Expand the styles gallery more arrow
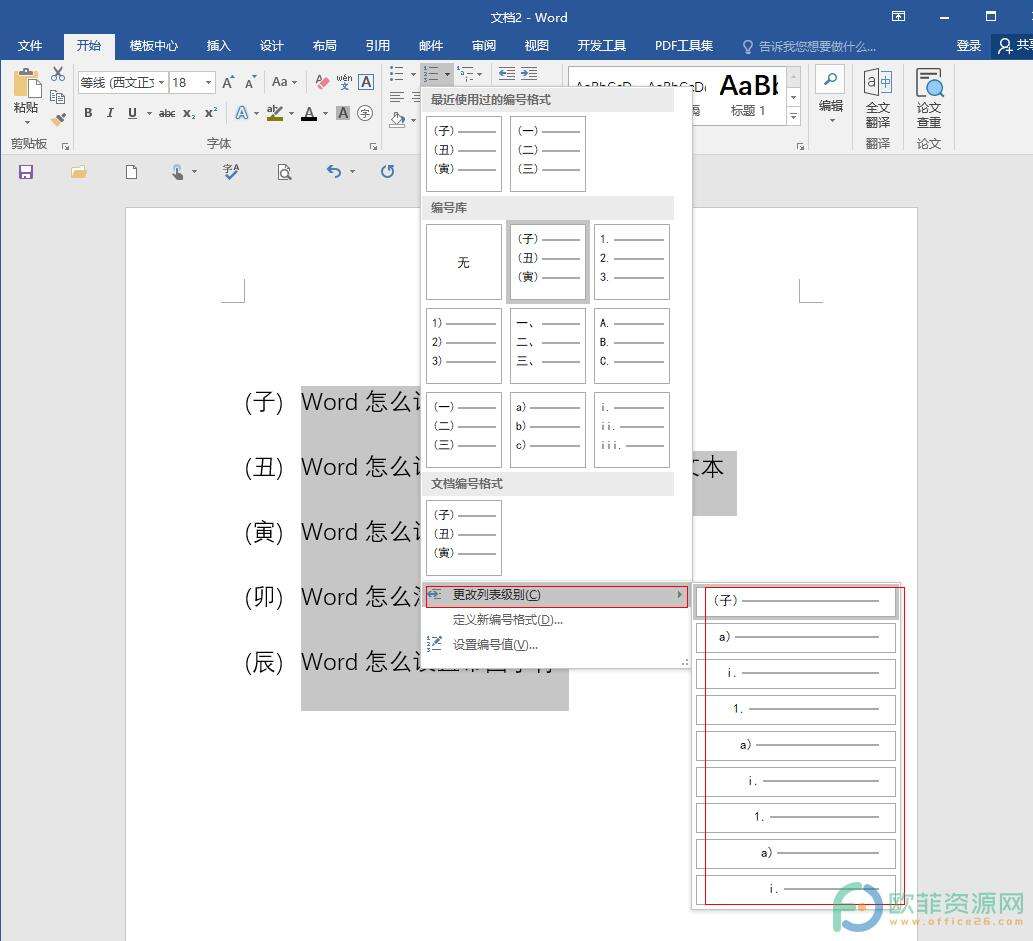Screen dimensions: 1033x941 click(794, 116)
